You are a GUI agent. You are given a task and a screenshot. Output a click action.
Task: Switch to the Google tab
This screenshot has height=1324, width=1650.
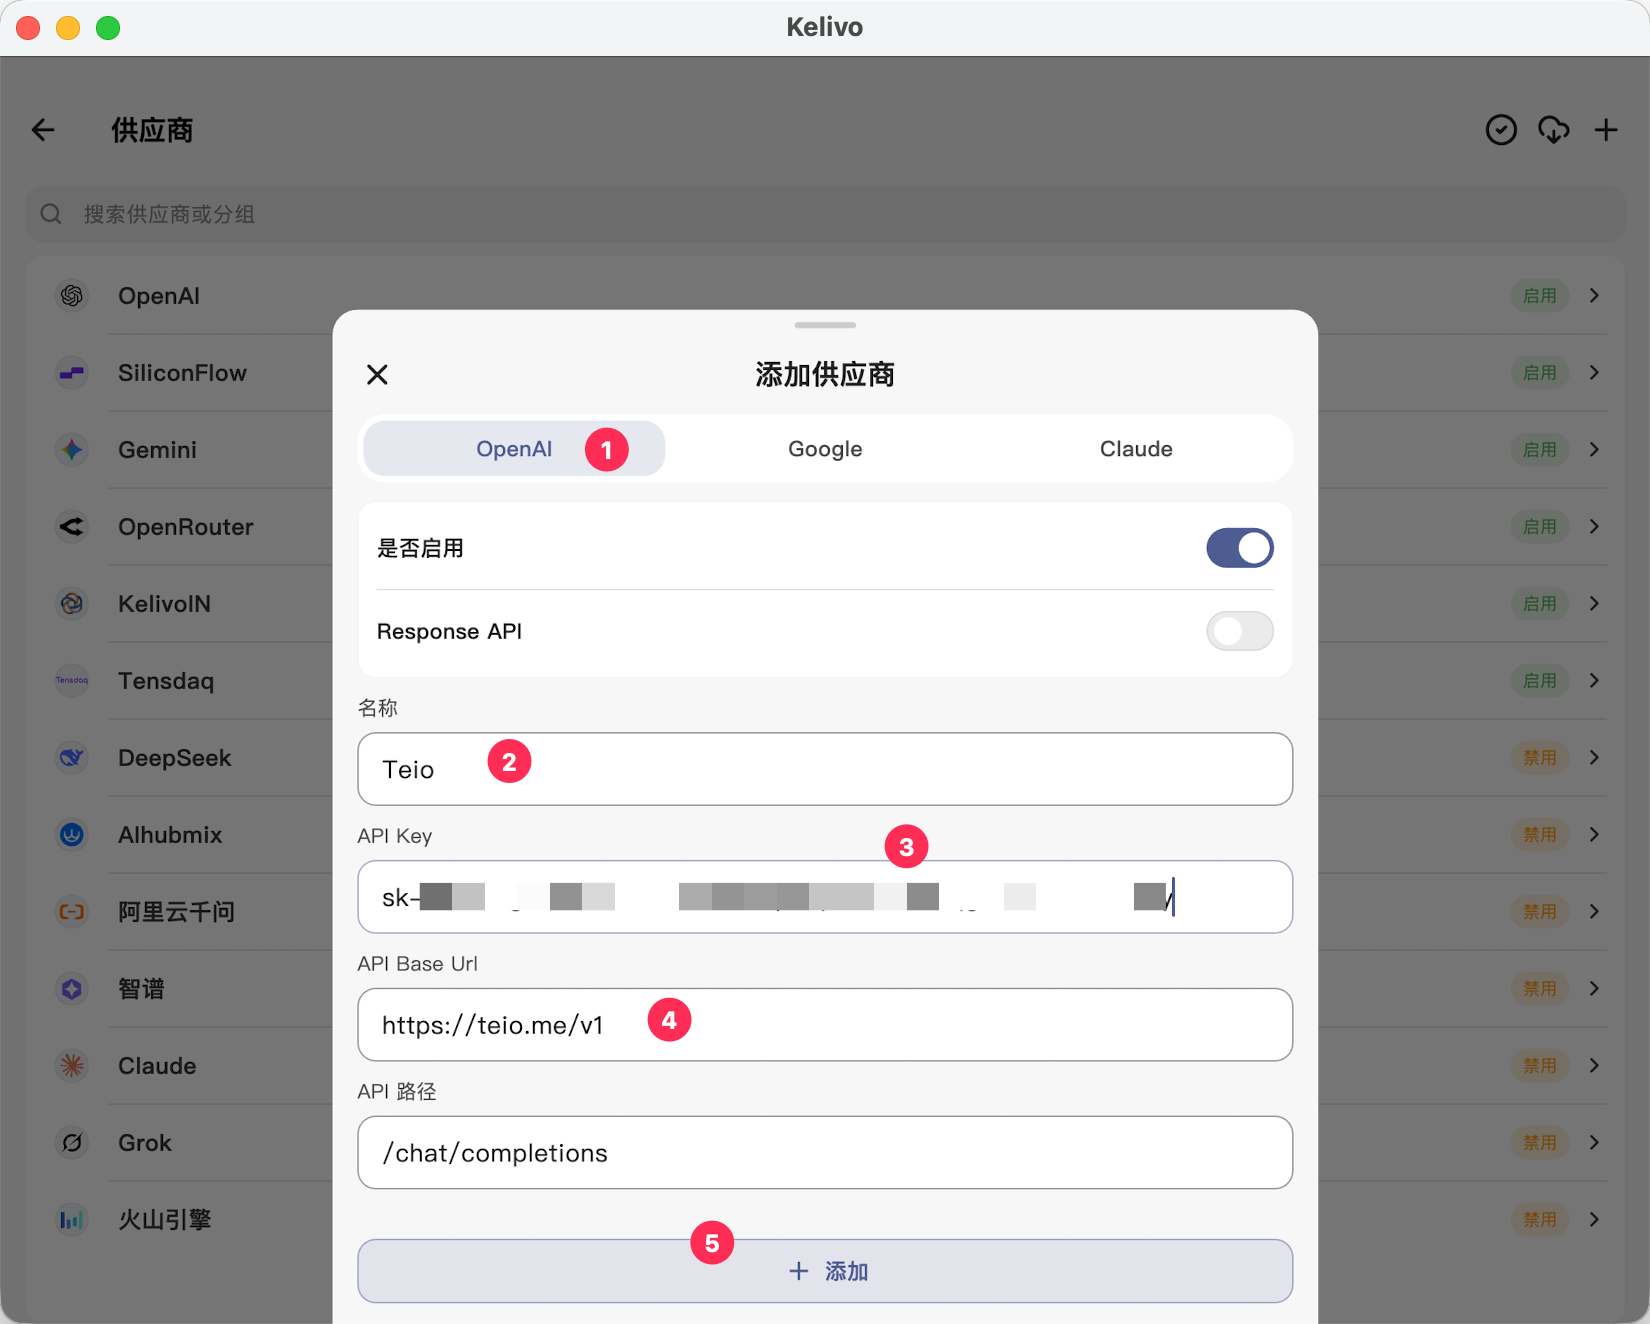tap(825, 449)
